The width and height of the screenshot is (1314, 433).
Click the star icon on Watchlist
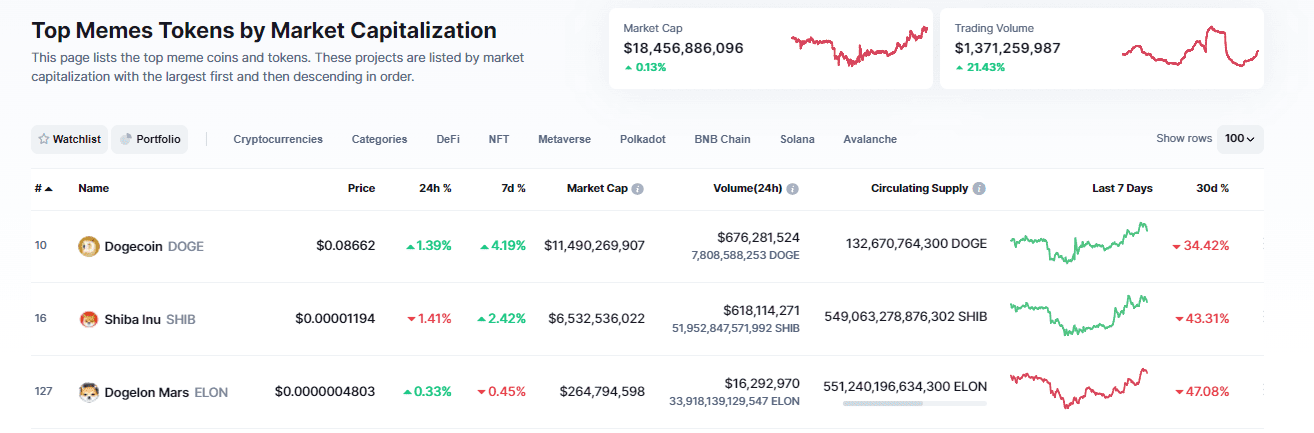[43, 139]
